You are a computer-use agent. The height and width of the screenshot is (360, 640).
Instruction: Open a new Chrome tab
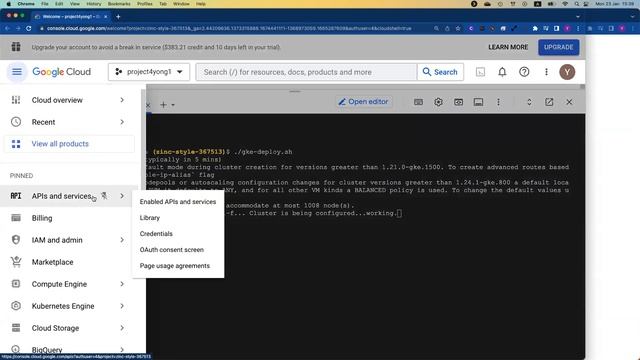(x=118, y=17)
